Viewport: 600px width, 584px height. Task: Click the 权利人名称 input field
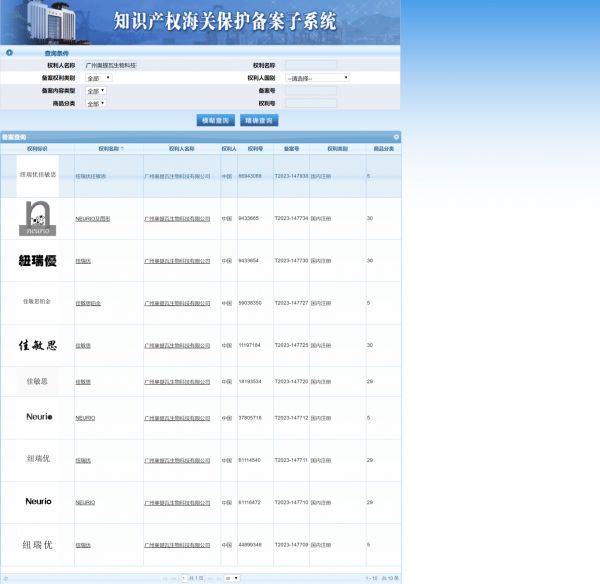[x=140, y=64]
